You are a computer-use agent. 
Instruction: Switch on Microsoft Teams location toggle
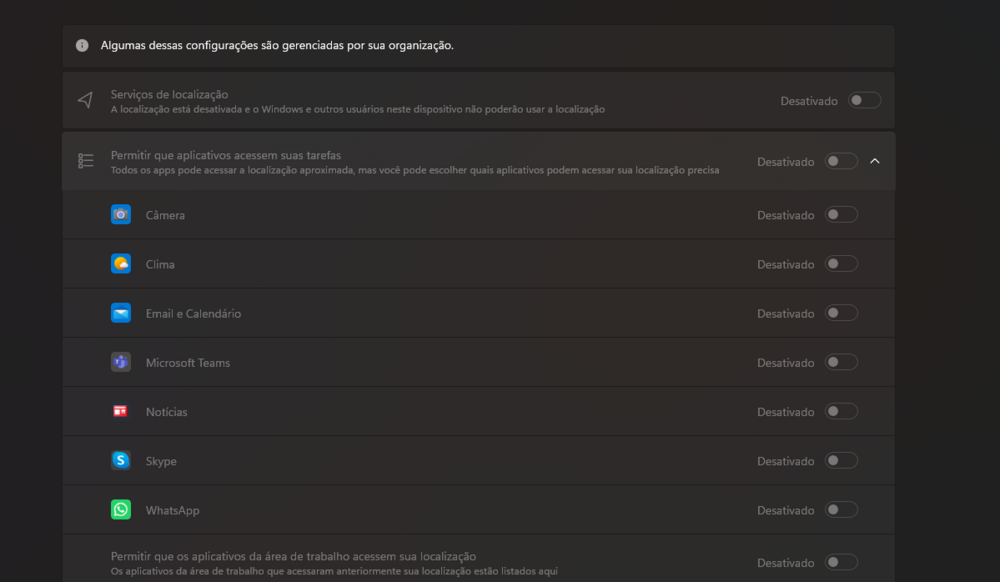(841, 362)
